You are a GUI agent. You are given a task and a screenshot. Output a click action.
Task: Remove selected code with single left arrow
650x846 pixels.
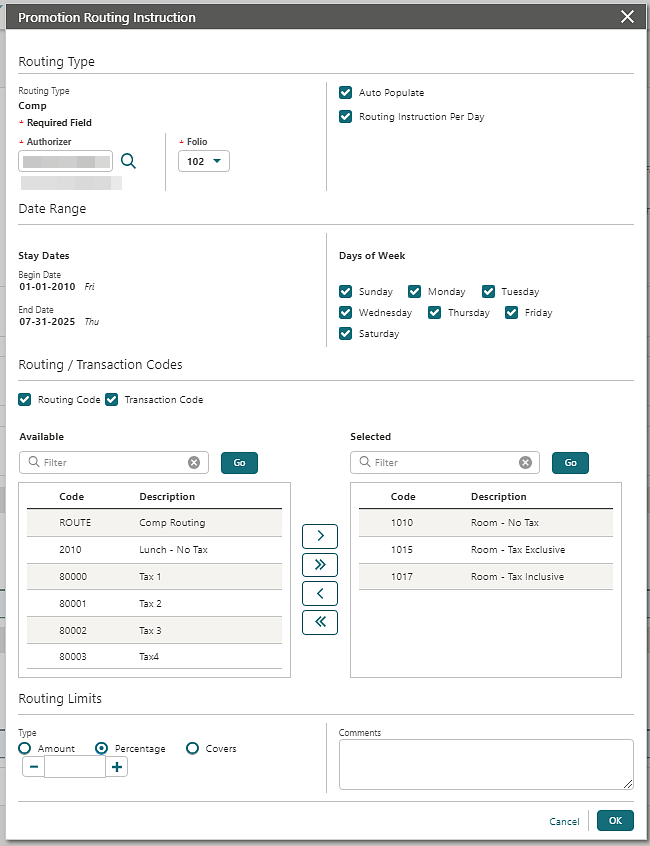(320, 593)
